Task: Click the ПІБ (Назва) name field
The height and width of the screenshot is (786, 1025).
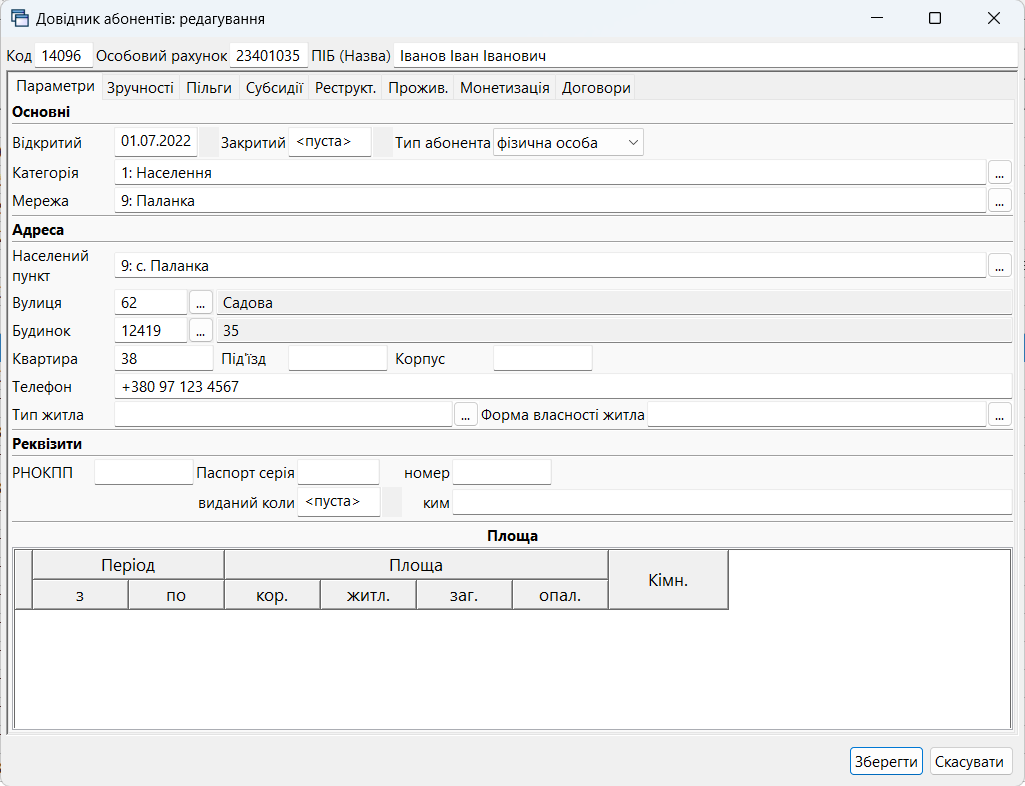Action: tap(705, 56)
